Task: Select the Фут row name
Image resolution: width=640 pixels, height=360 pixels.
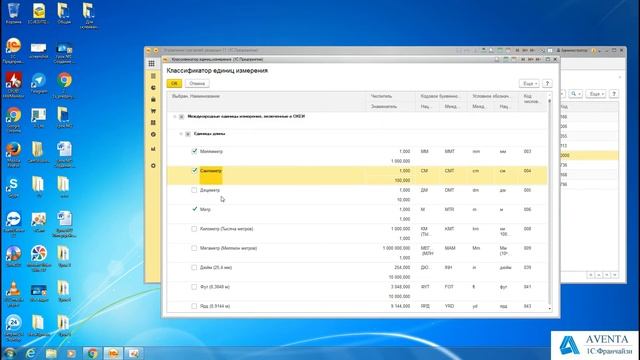Action: click(215, 287)
